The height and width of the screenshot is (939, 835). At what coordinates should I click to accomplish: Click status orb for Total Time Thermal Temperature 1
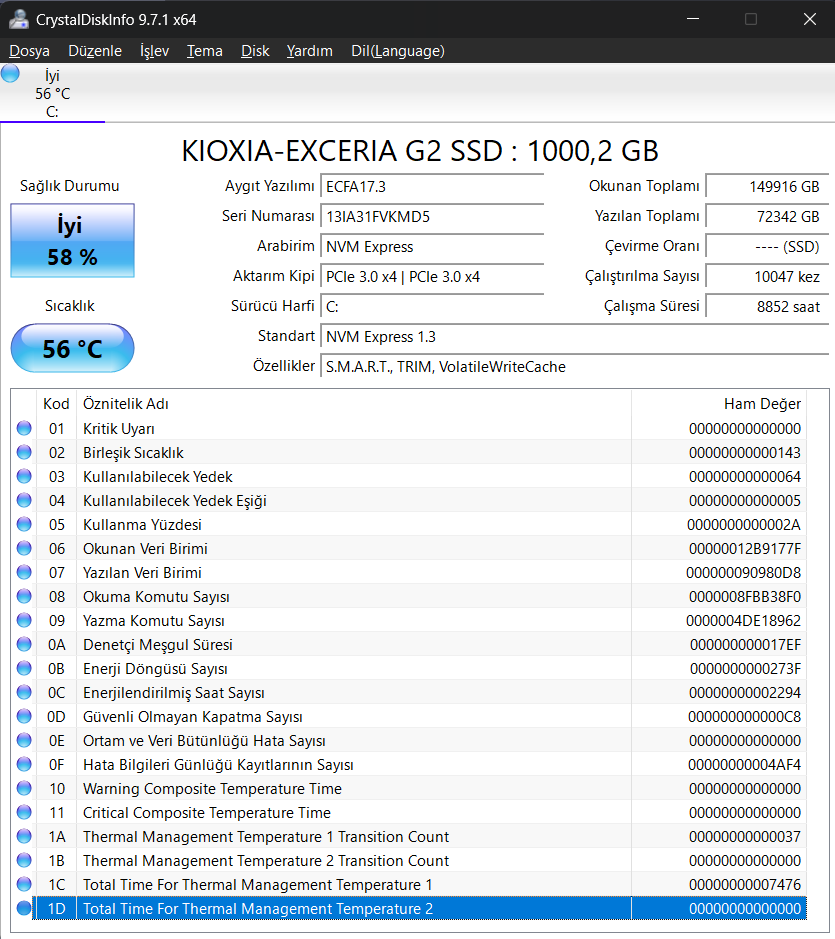pyautogui.click(x=24, y=884)
